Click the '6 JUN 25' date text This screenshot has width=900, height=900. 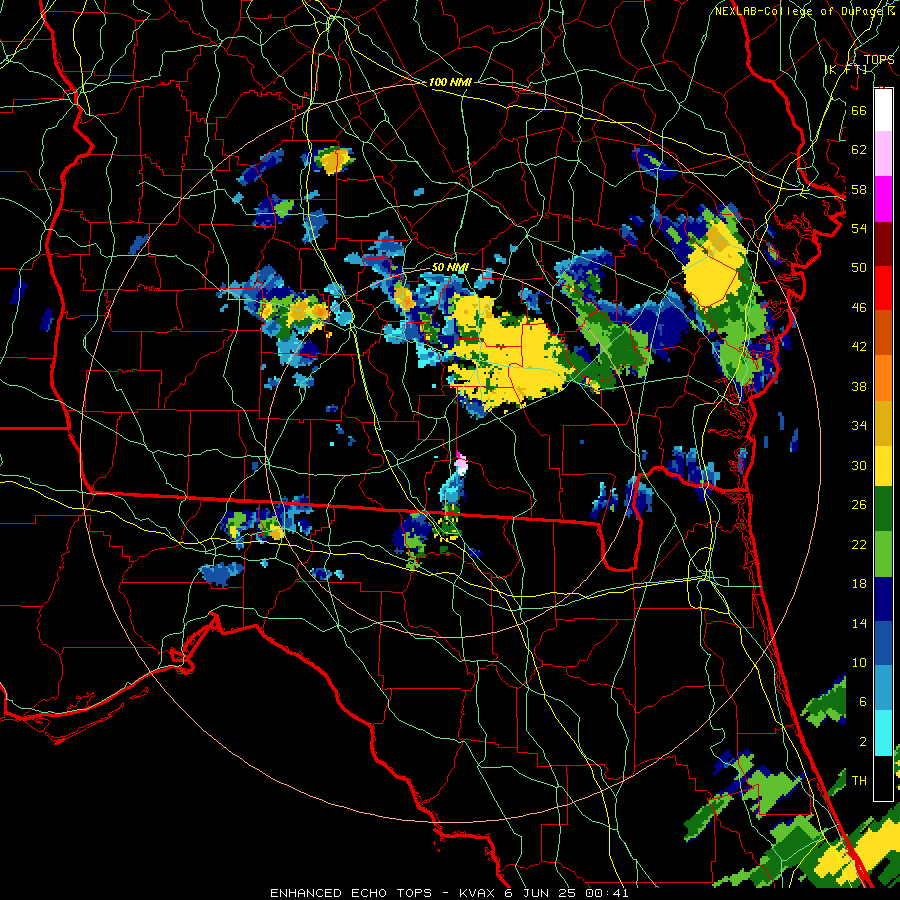click(542, 893)
